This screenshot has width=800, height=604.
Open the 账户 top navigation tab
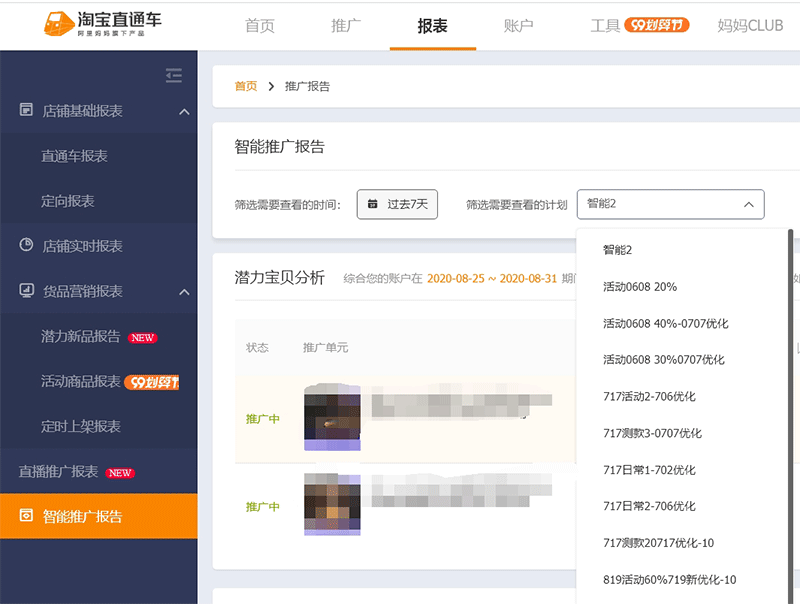518,25
